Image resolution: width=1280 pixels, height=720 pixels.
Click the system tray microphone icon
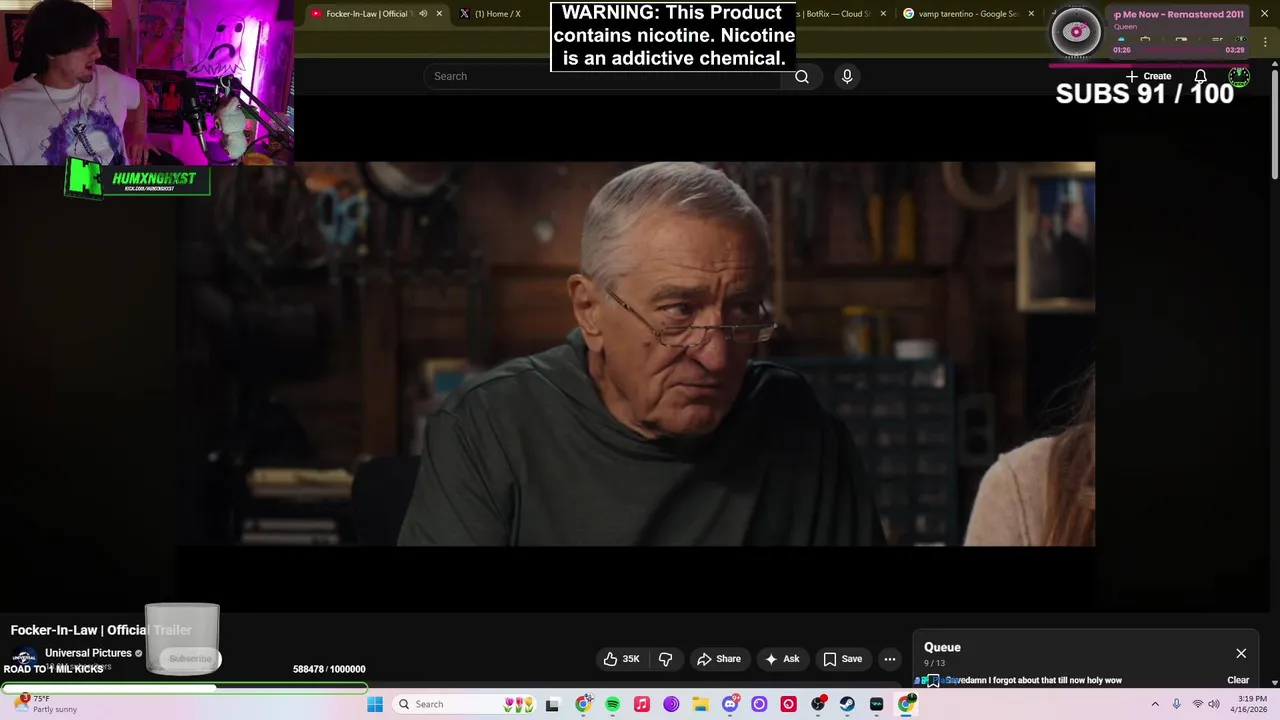pyautogui.click(x=1177, y=704)
